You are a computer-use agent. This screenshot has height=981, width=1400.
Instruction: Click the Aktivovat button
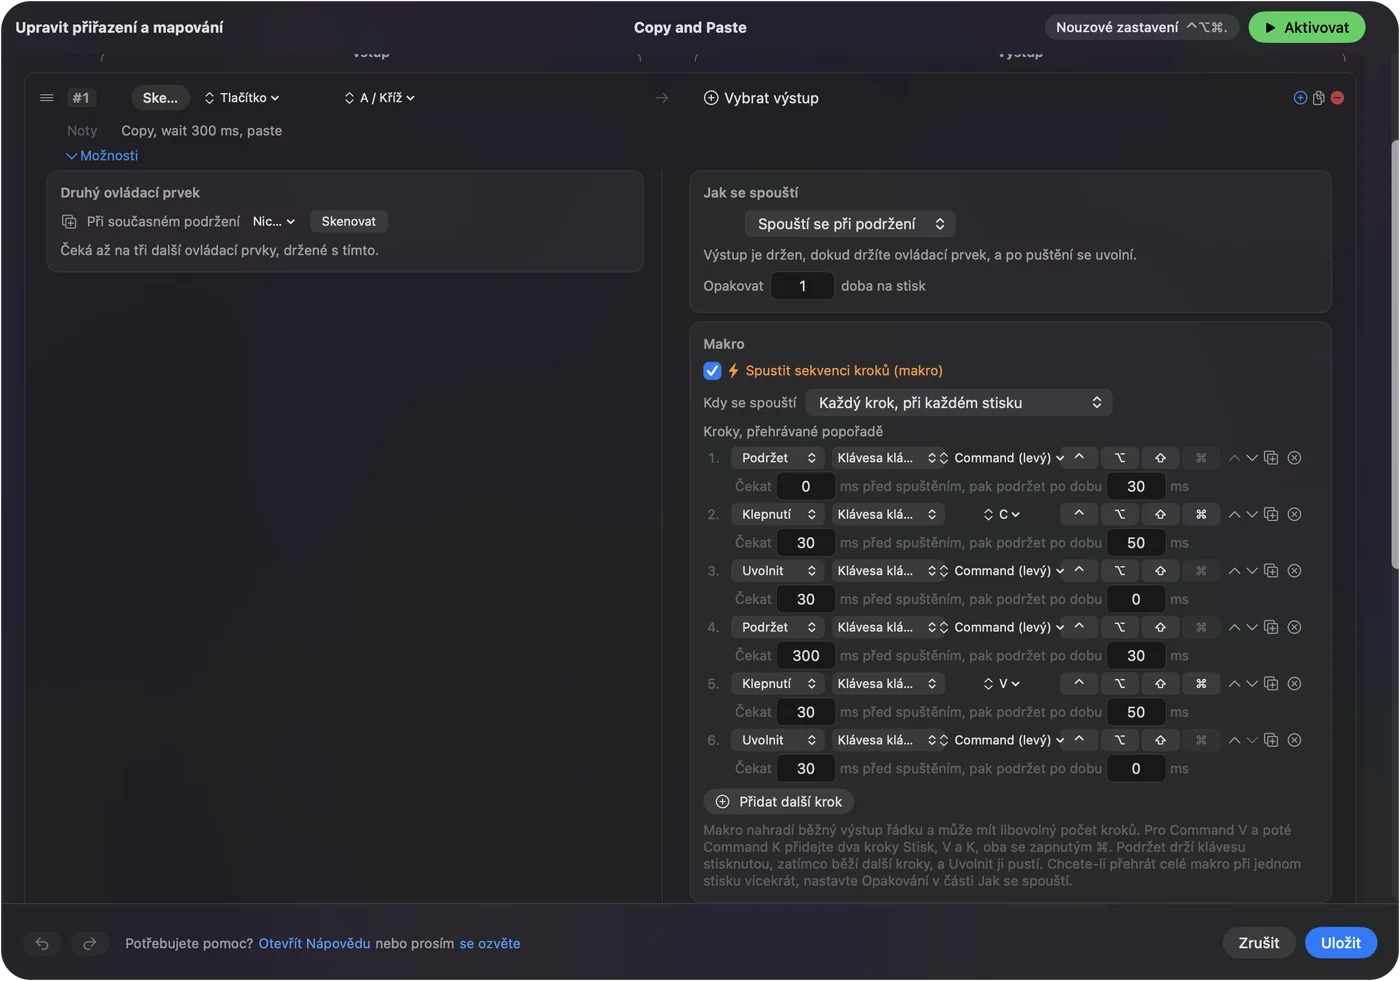click(x=1307, y=27)
